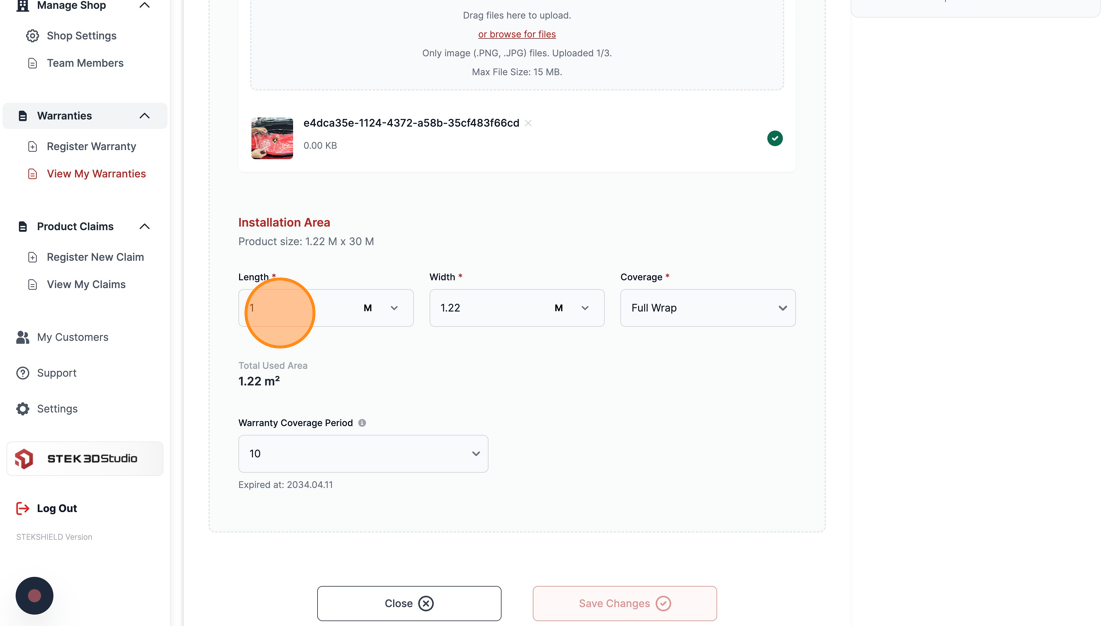Open the Coverage Full Wrap dropdown
Image resolution: width=1120 pixels, height=626 pixels.
(708, 308)
